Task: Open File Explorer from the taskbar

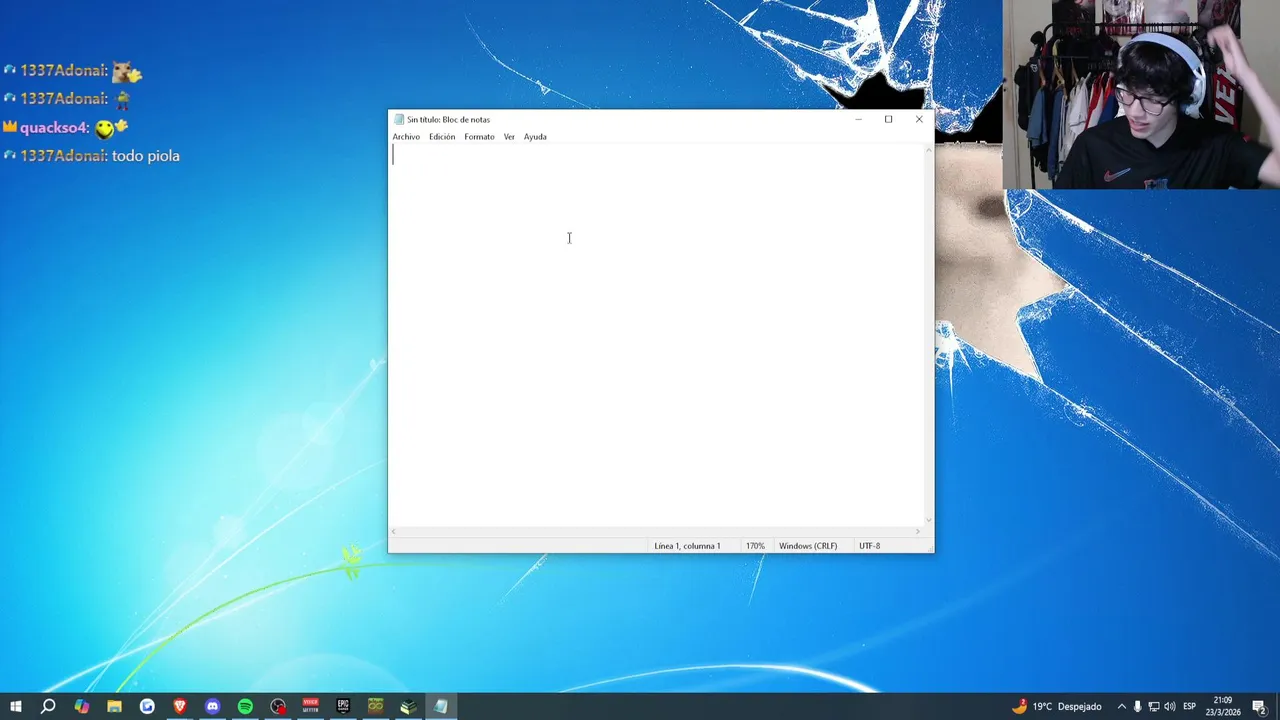Action: 114,707
